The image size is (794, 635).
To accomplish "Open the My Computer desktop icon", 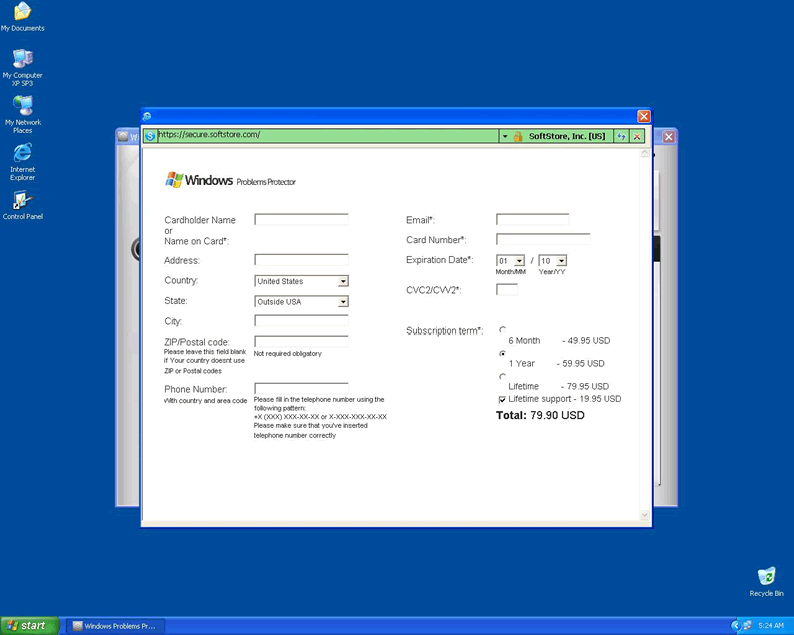I will (x=22, y=59).
